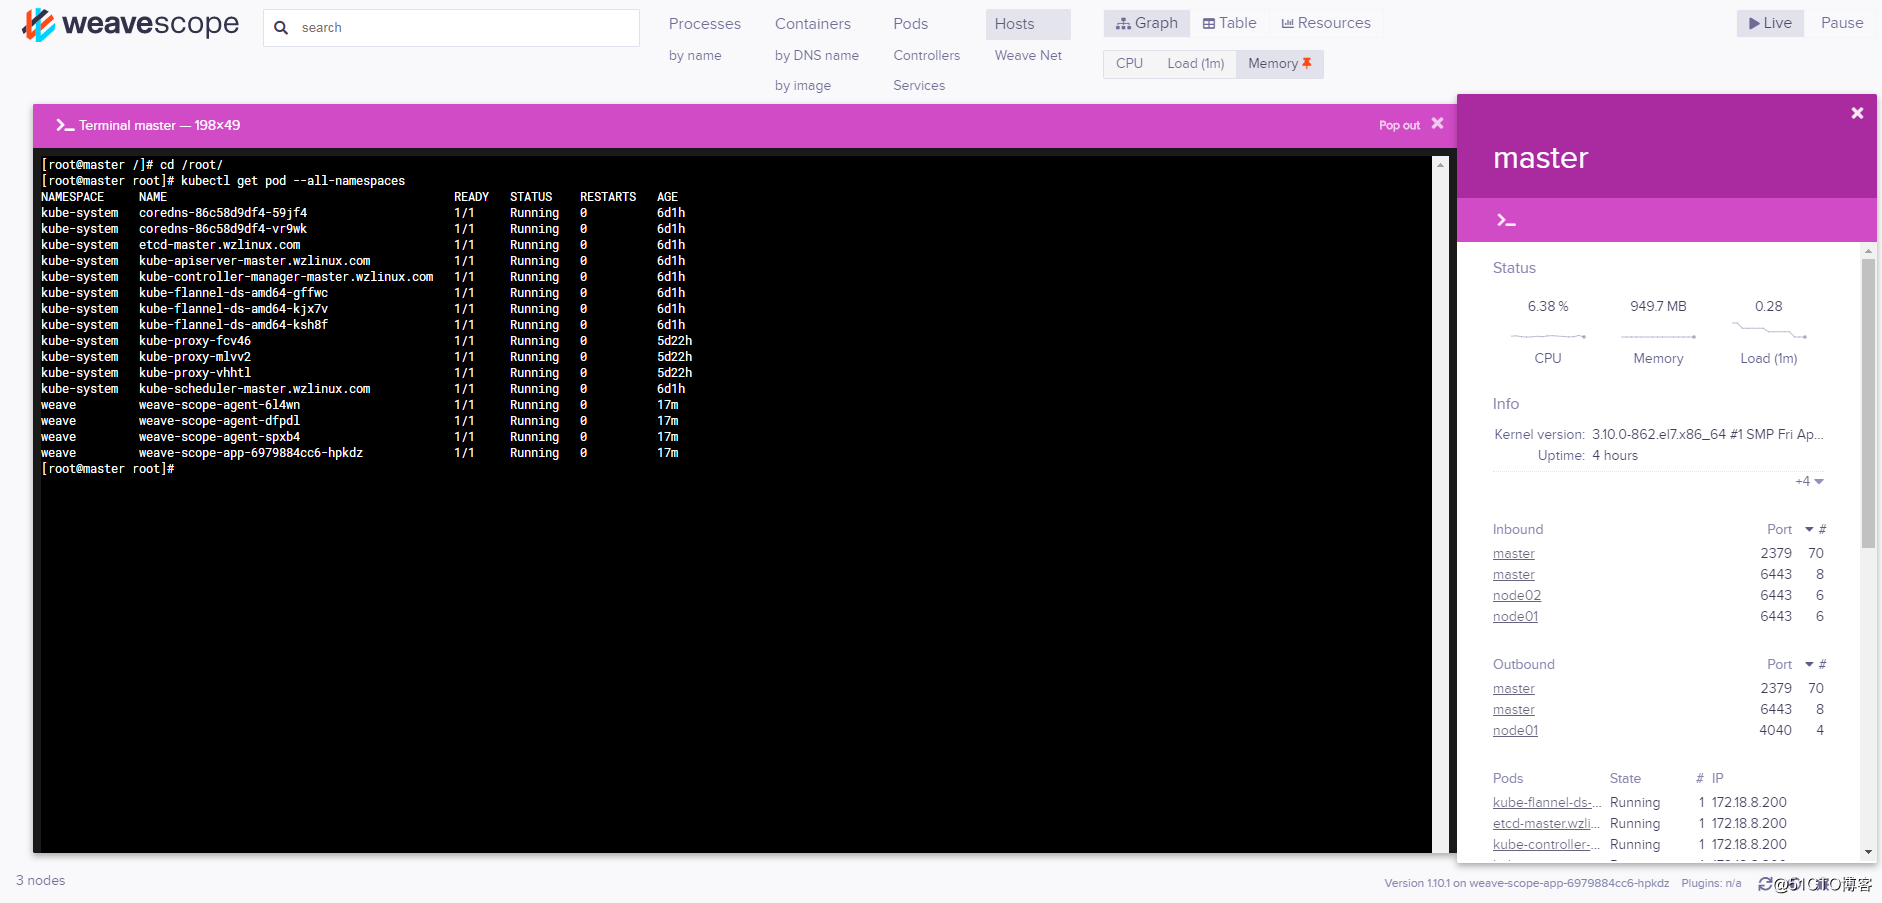Click terminal scrollbar up arrow

[1440, 164]
